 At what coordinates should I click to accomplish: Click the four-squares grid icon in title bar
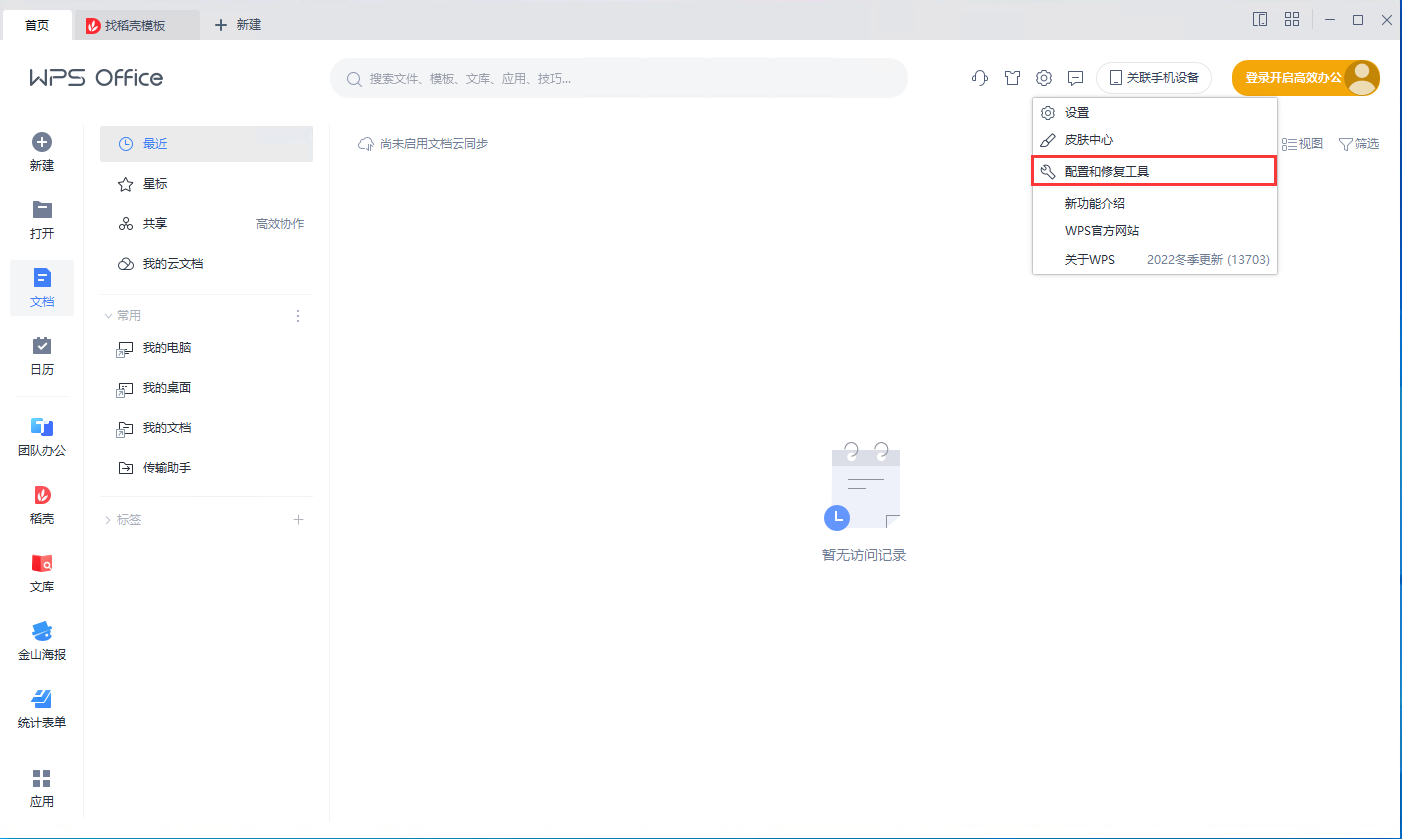(1292, 19)
